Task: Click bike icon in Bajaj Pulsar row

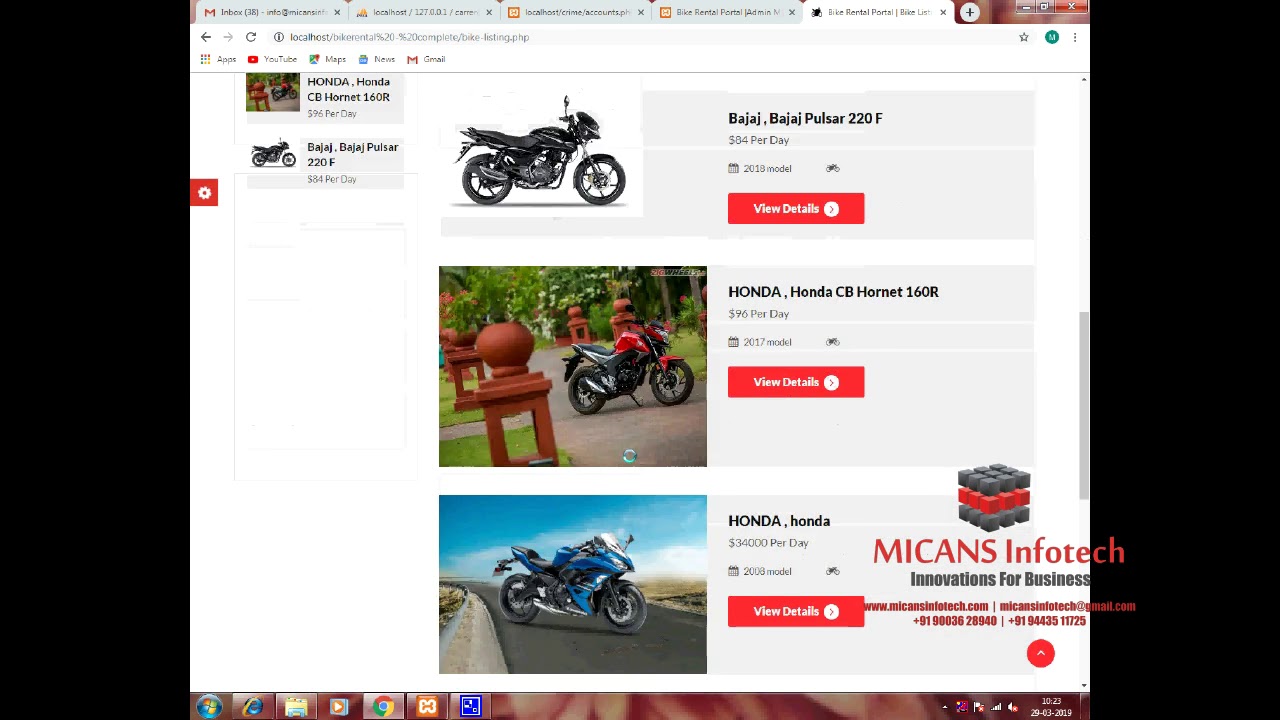Action: point(832,168)
